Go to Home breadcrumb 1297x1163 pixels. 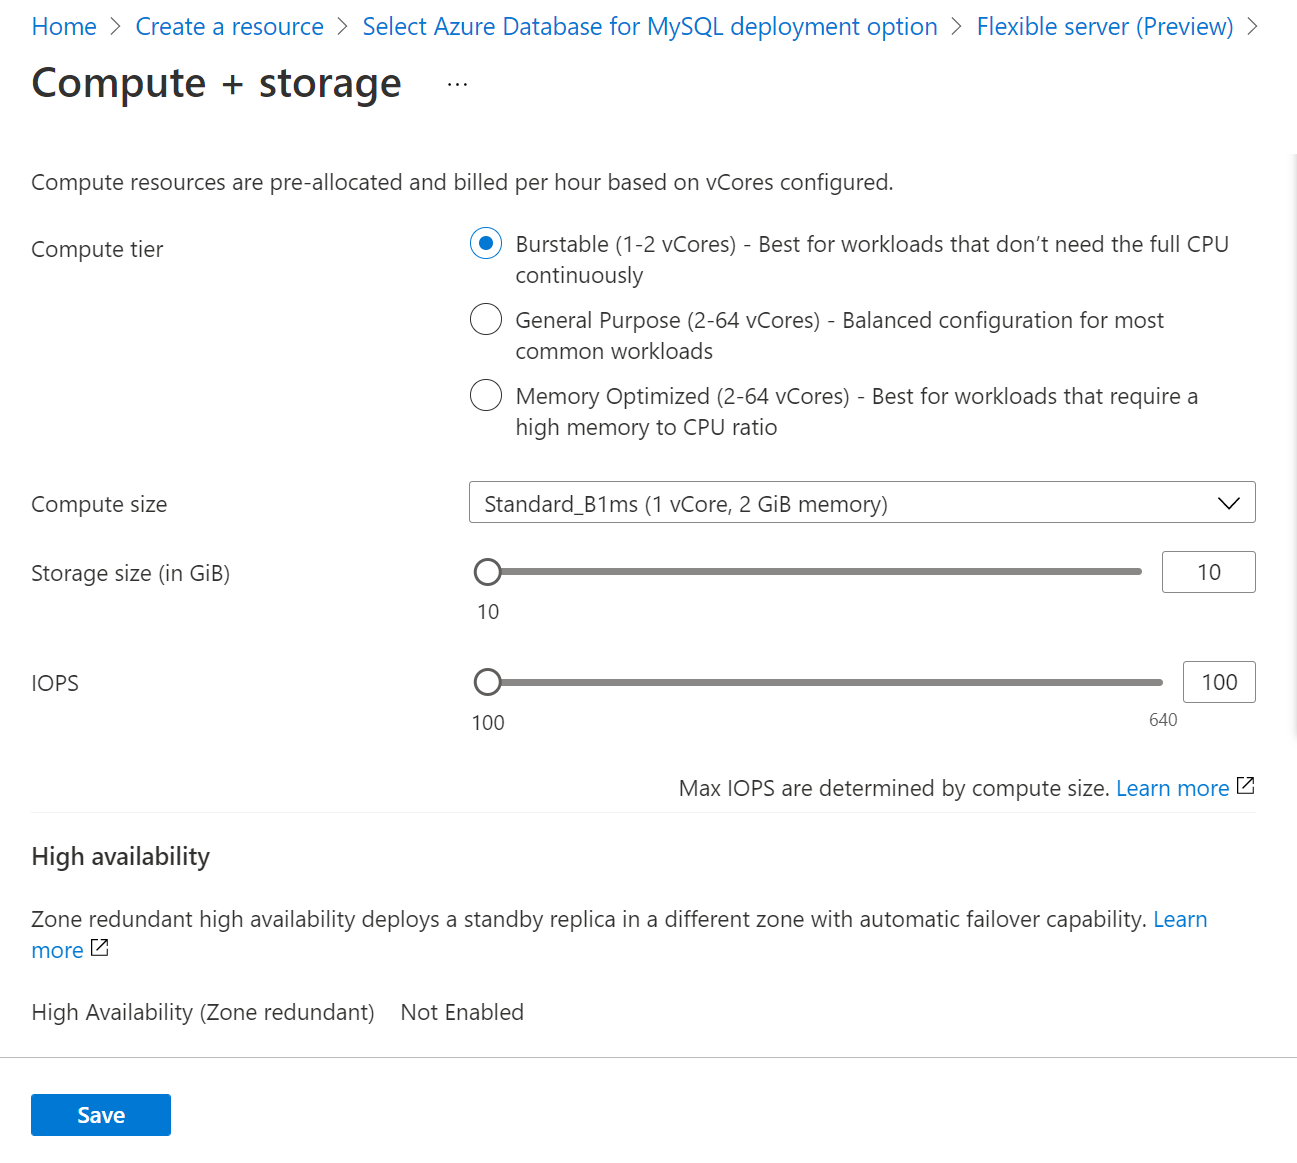[x=64, y=27]
